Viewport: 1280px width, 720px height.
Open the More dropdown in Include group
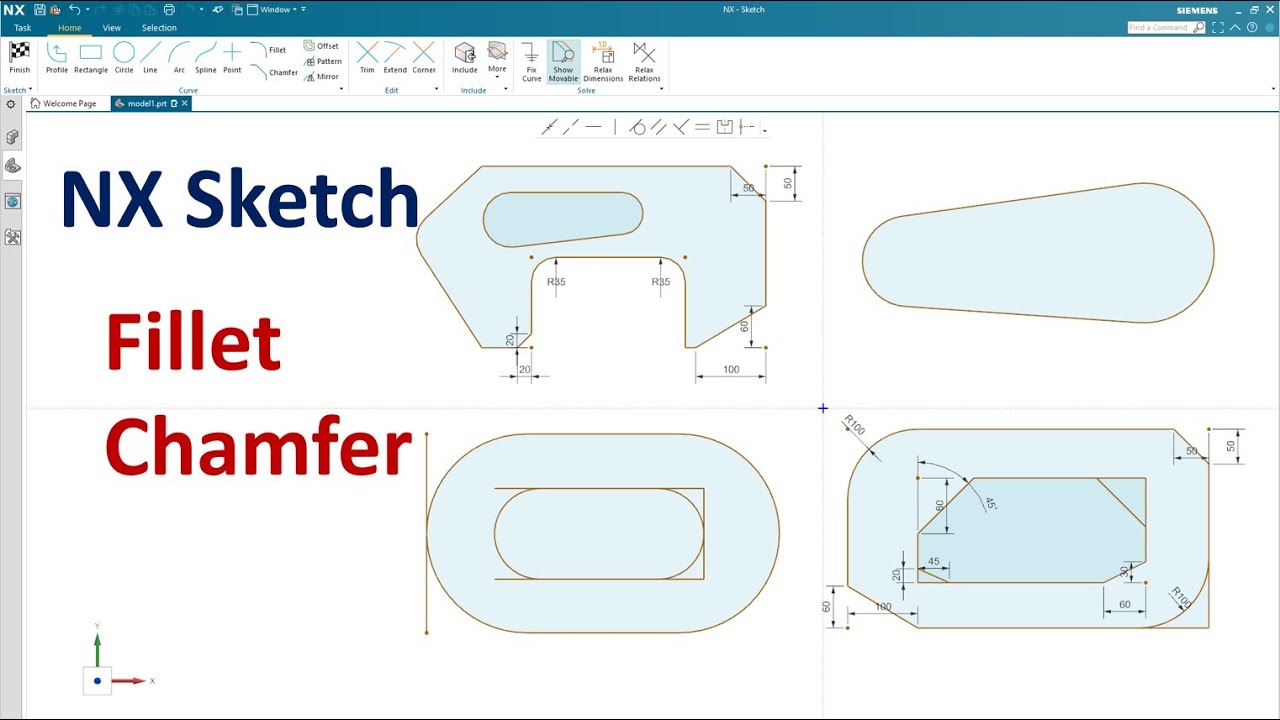point(497,59)
